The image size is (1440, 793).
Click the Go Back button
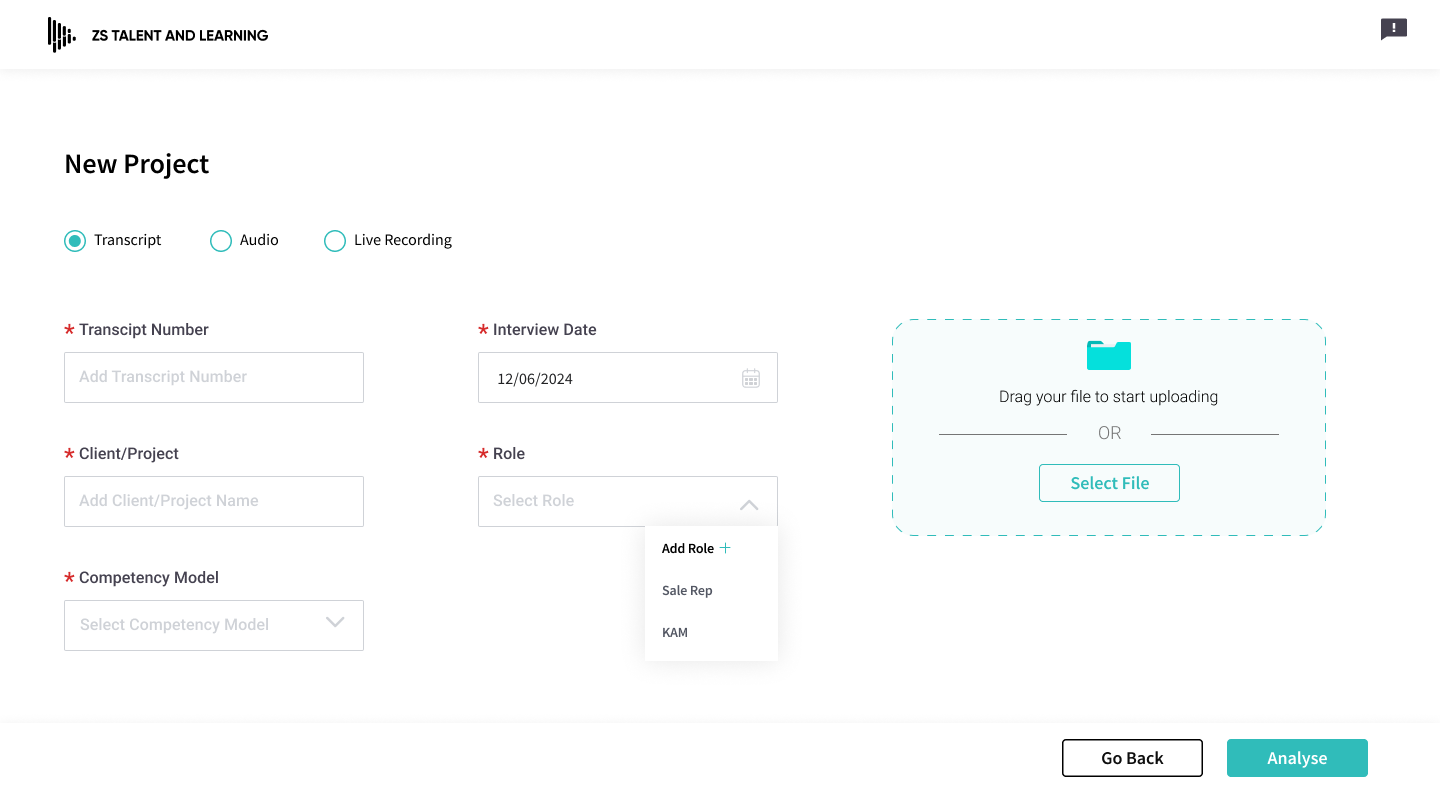click(1132, 758)
